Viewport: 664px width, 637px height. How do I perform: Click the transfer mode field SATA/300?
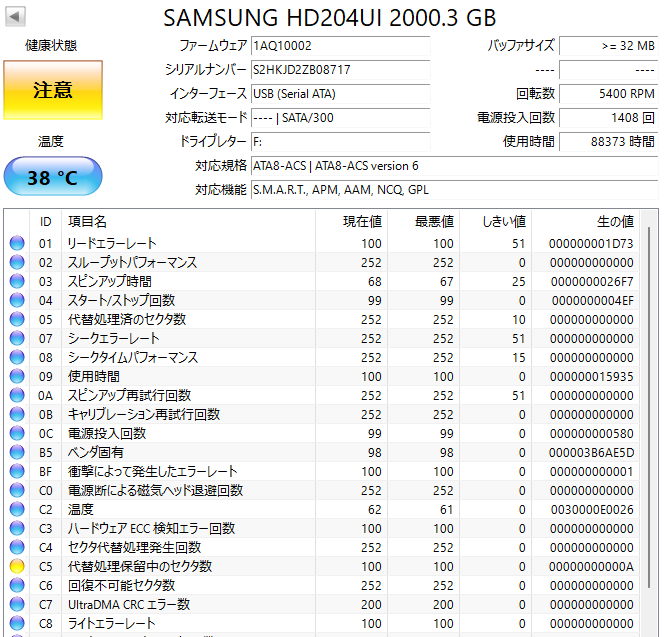[x=341, y=118]
